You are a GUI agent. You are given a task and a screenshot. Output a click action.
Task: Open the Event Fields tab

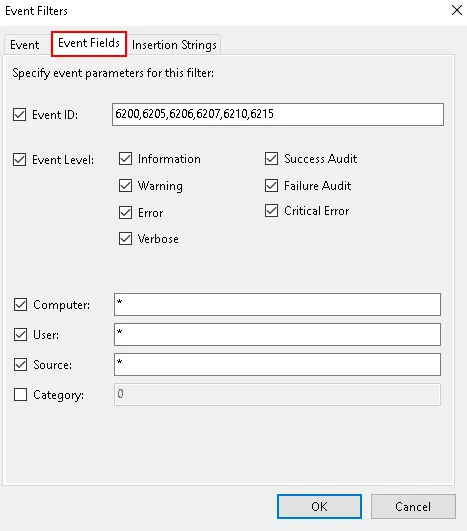(x=89, y=43)
